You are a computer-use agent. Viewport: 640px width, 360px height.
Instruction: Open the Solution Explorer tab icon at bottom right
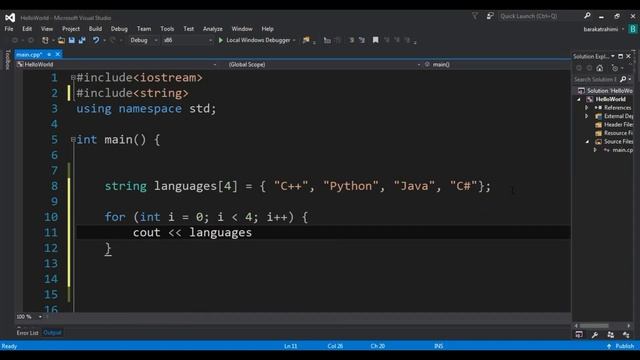579,335
